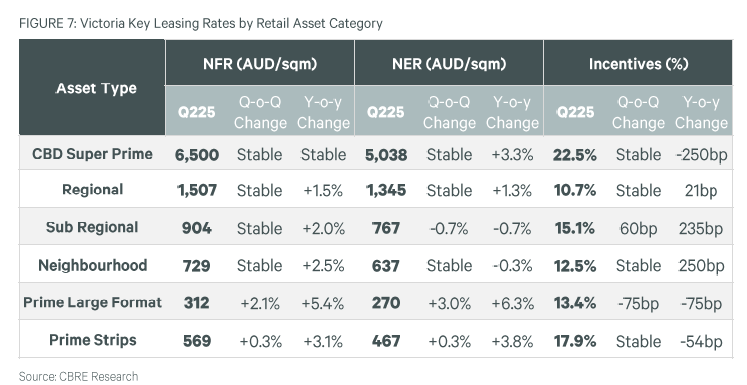Click the Prime Large Format row label

click(x=92, y=303)
